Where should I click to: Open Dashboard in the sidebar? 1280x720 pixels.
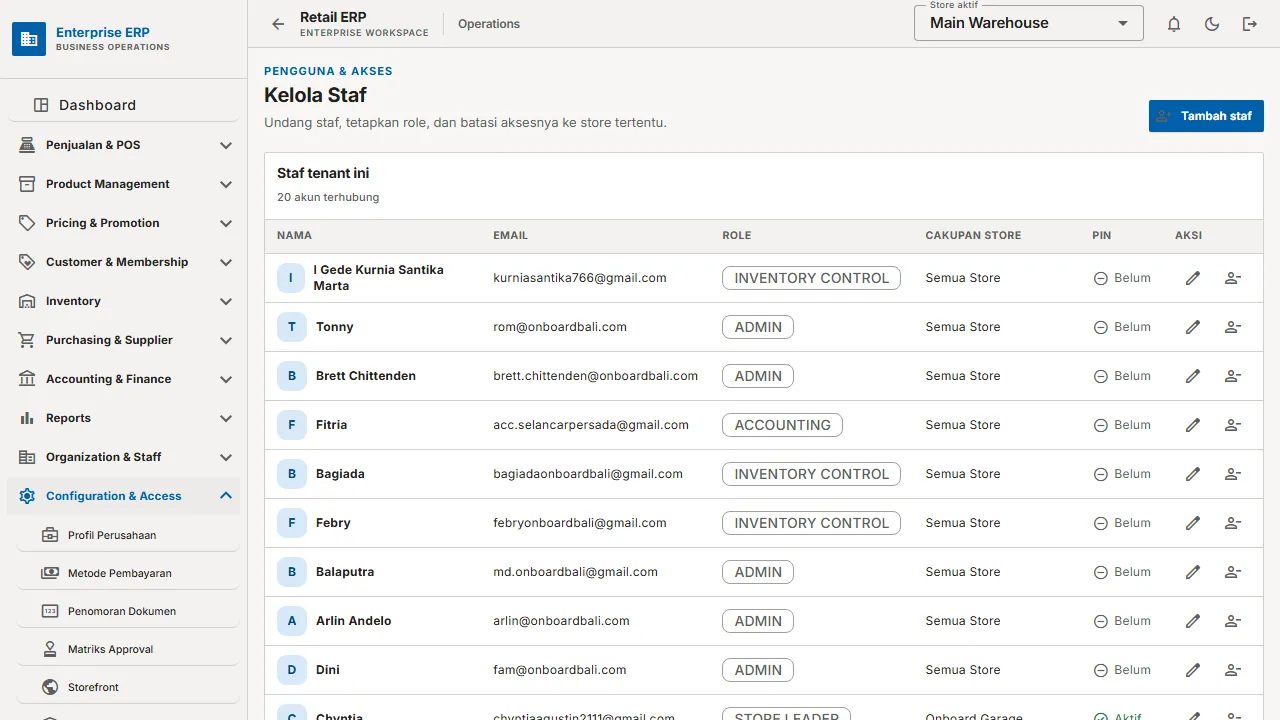tap(124, 105)
